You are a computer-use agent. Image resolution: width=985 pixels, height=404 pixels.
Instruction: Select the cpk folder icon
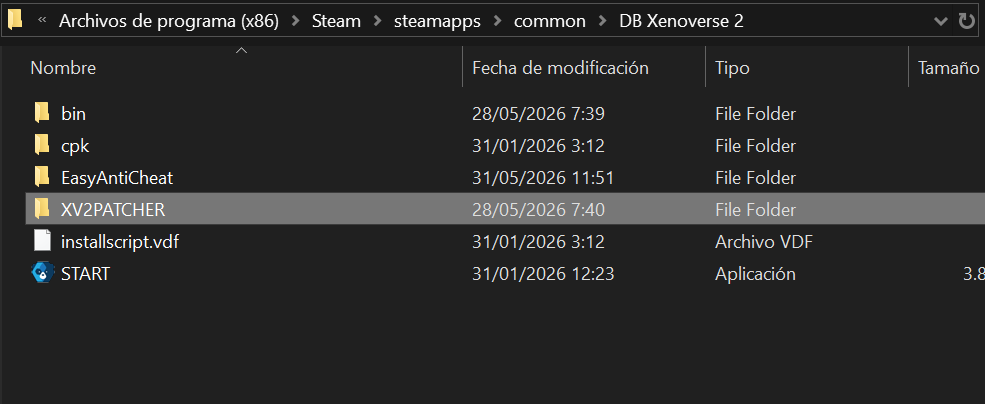coord(42,146)
